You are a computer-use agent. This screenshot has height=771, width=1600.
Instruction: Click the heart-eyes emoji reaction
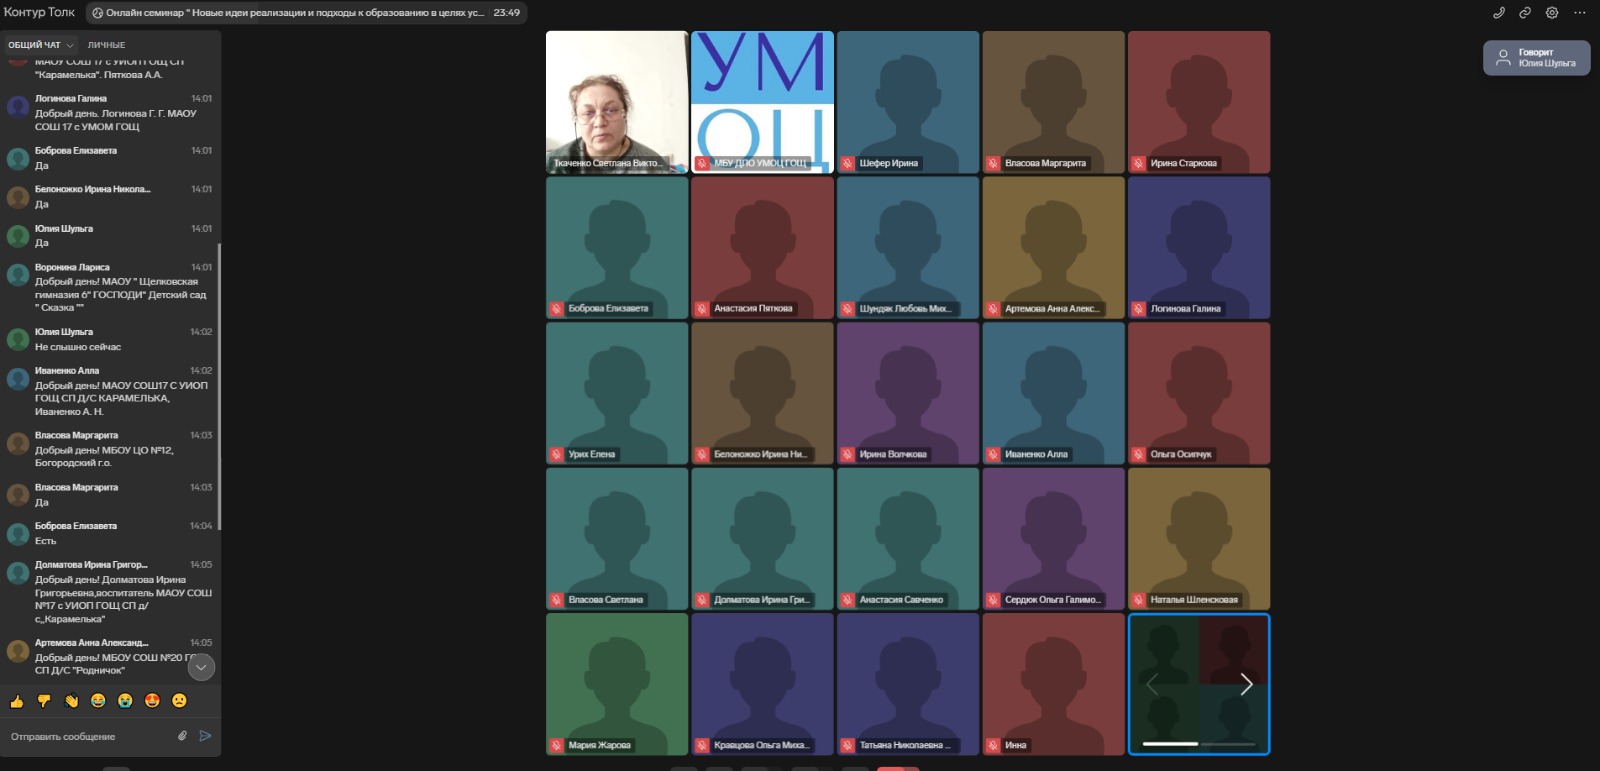pyautogui.click(x=152, y=701)
